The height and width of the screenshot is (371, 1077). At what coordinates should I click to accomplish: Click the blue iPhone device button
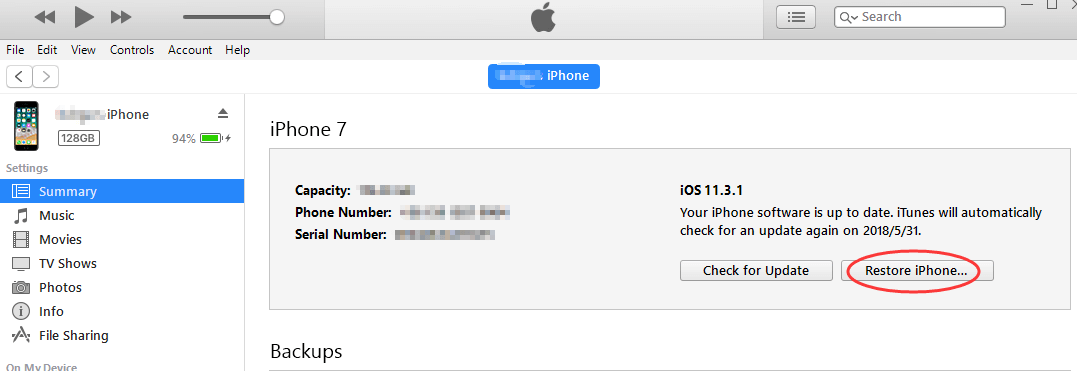[x=544, y=76]
